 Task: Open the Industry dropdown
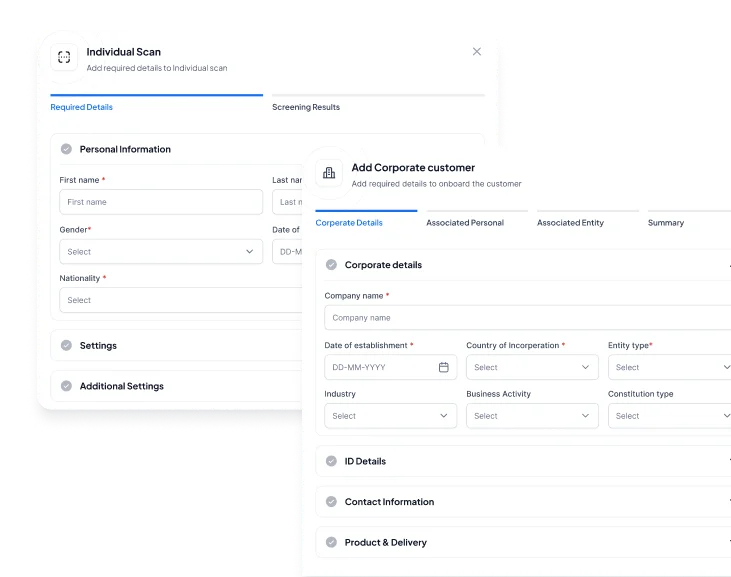390,415
